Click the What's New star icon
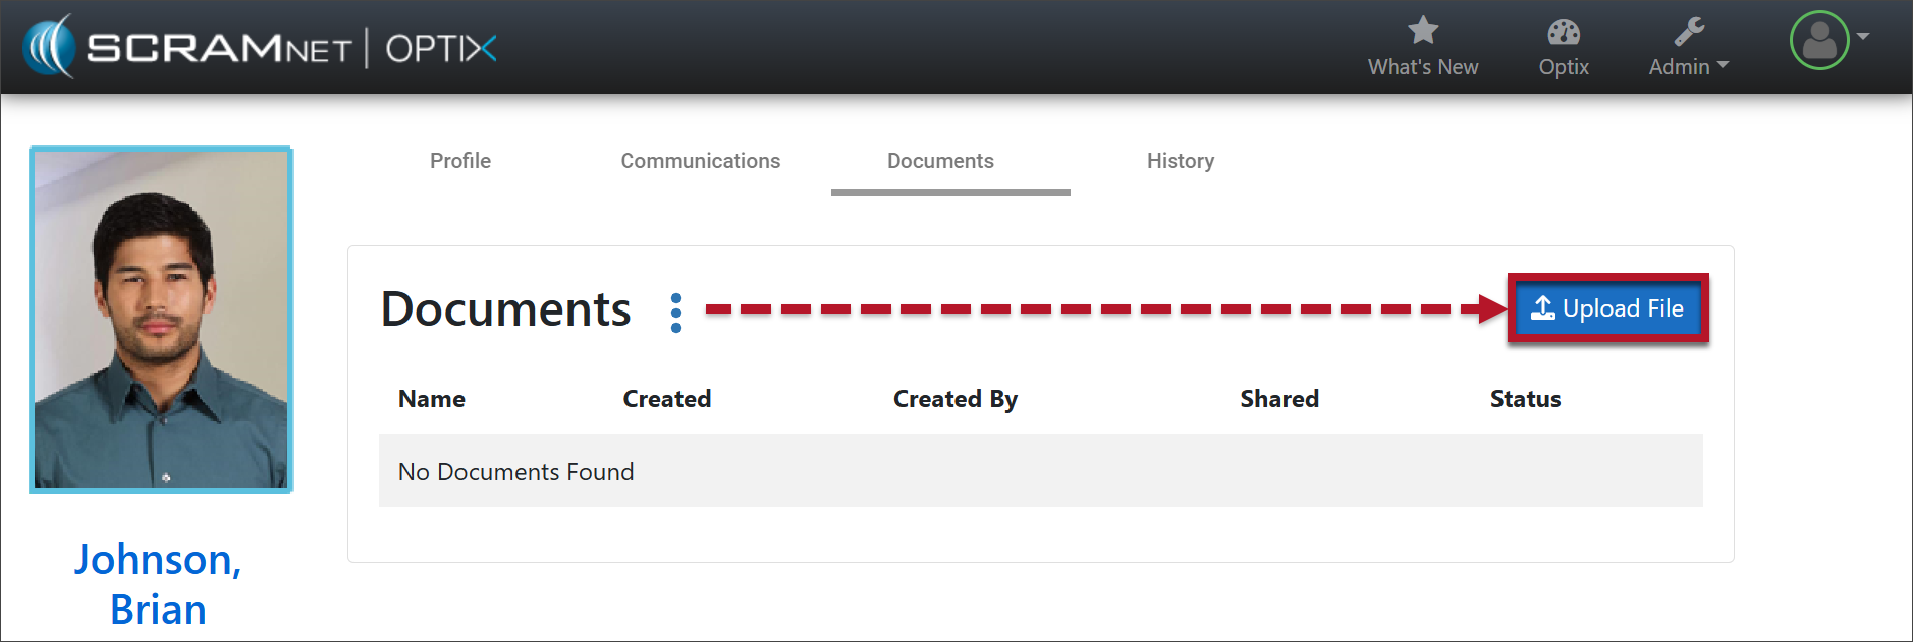This screenshot has height=642, width=1913. coord(1422,31)
